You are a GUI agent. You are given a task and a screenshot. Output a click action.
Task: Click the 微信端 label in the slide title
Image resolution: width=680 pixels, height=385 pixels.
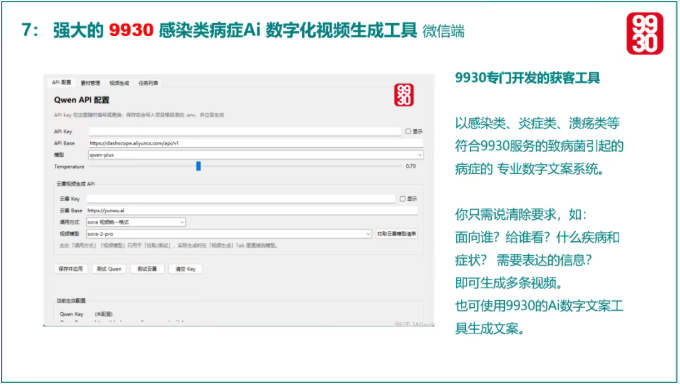tap(443, 32)
